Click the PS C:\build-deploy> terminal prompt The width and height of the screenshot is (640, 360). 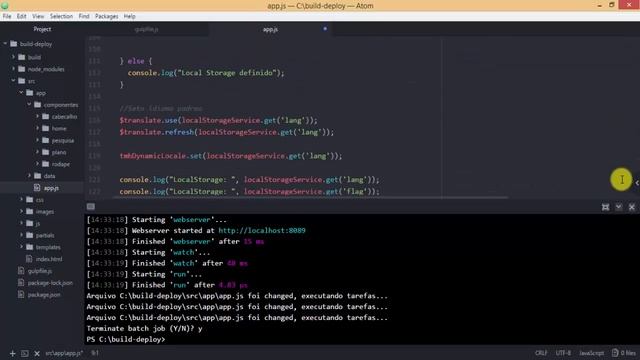click(126, 340)
